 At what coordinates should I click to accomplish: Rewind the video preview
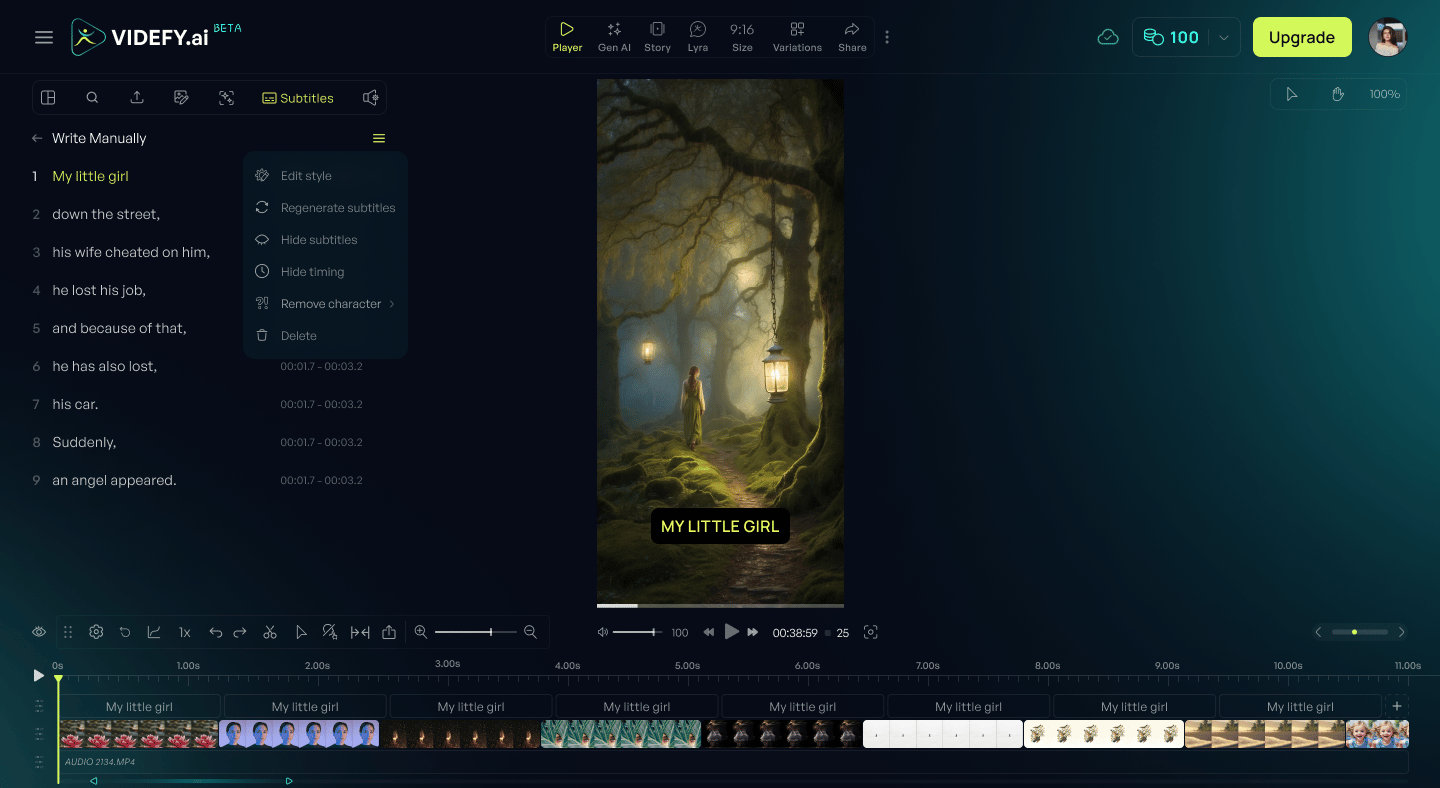(709, 632)
